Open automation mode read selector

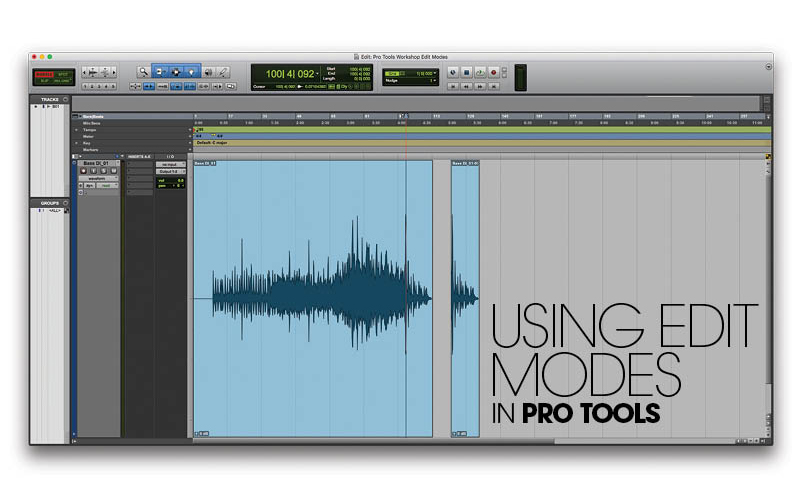(x=108, y=186)
